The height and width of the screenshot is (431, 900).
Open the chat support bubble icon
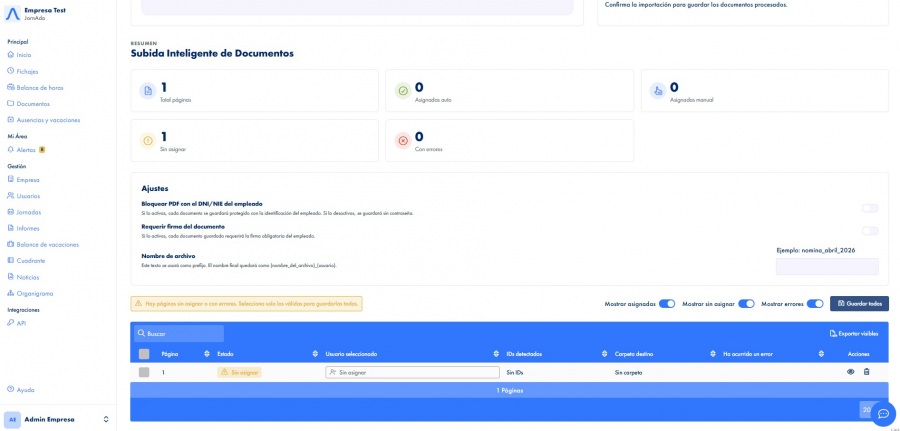[x=884, y=414]
